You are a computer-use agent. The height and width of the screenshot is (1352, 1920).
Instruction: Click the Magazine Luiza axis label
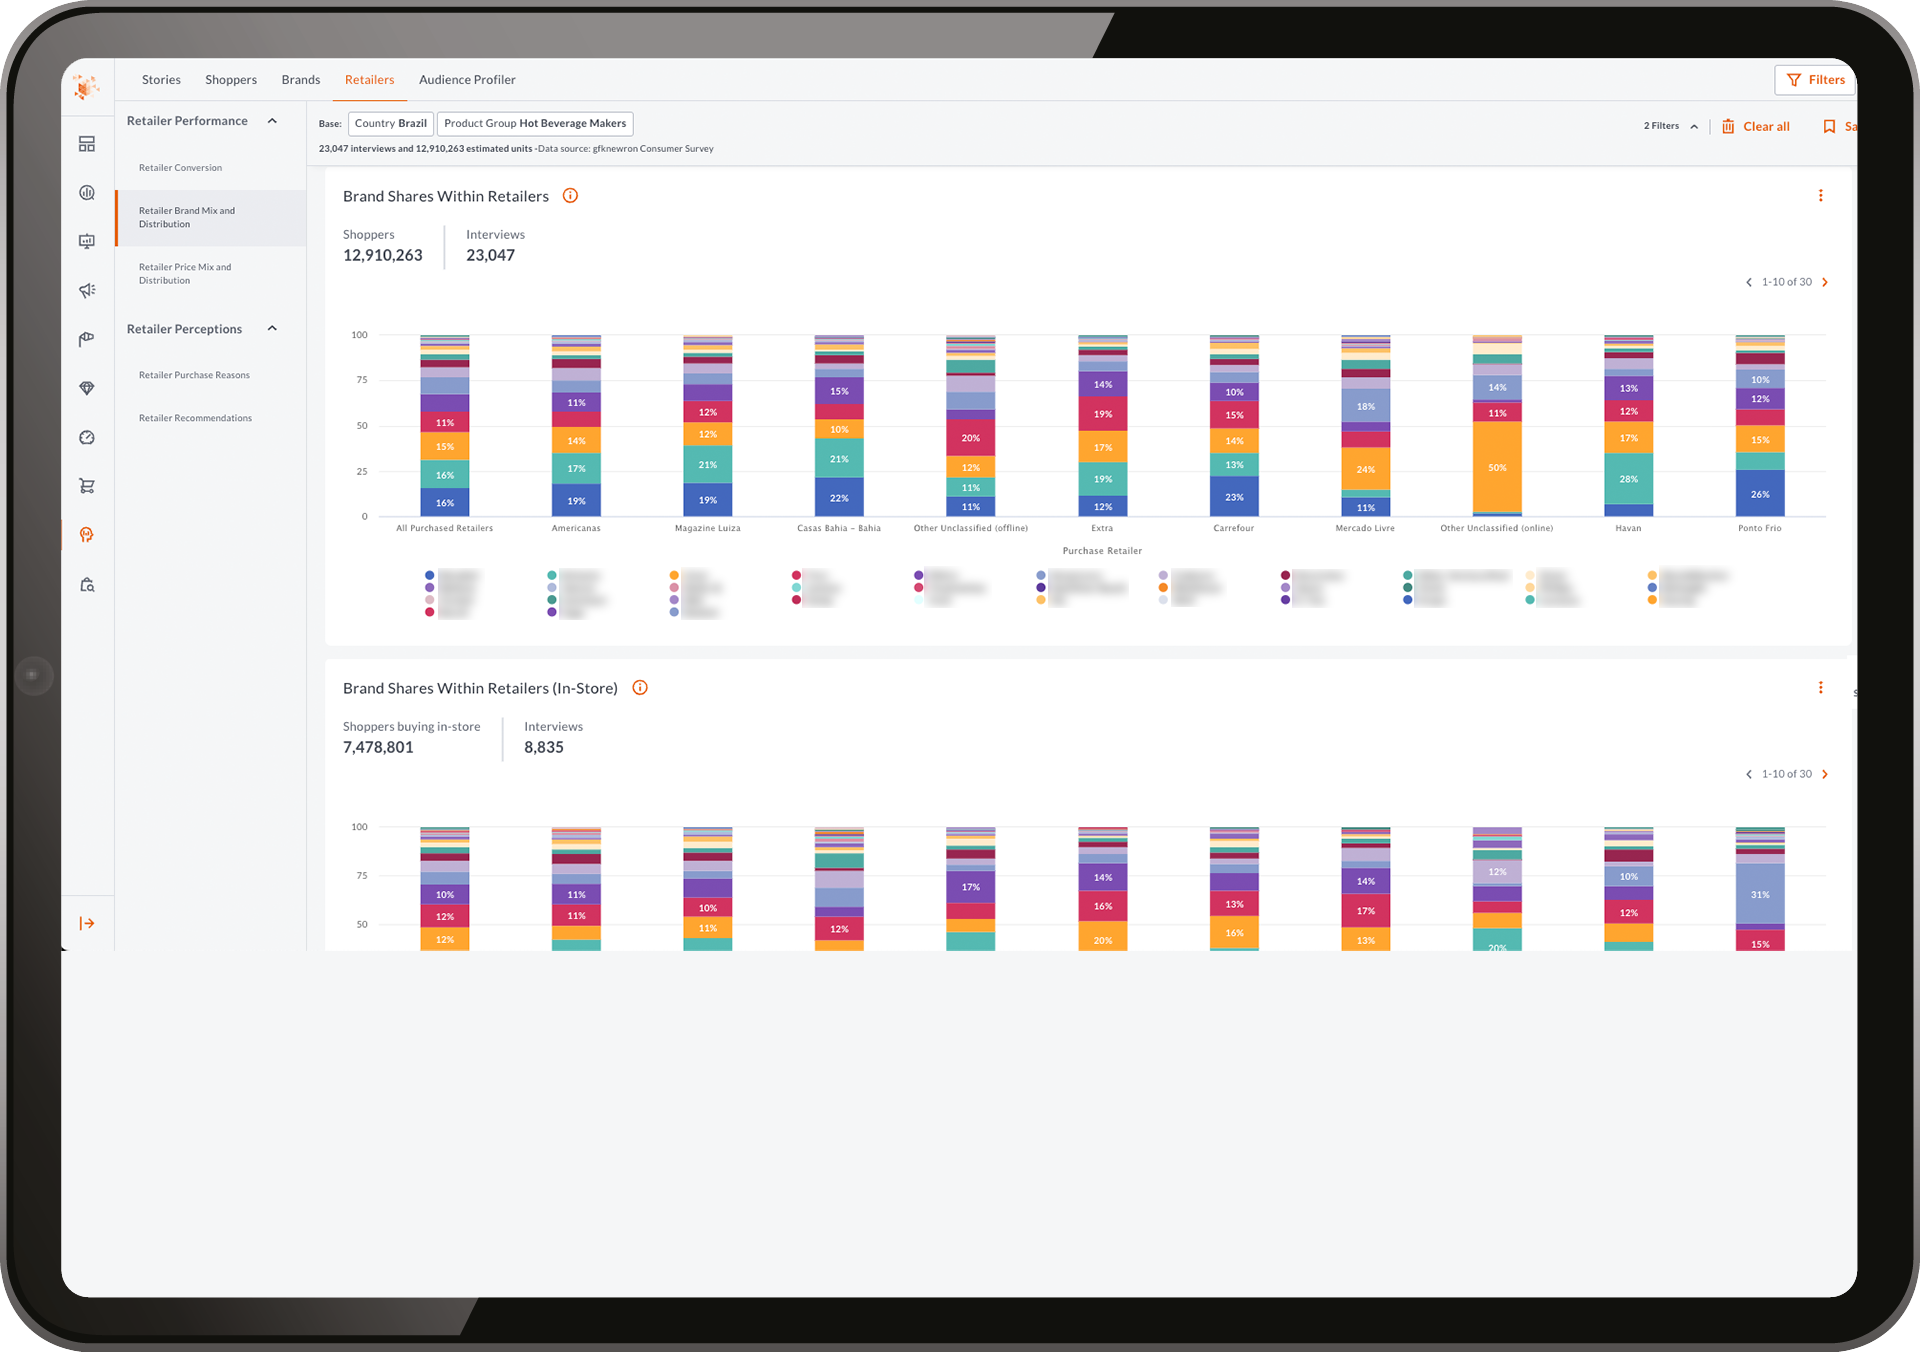[708, 528]
